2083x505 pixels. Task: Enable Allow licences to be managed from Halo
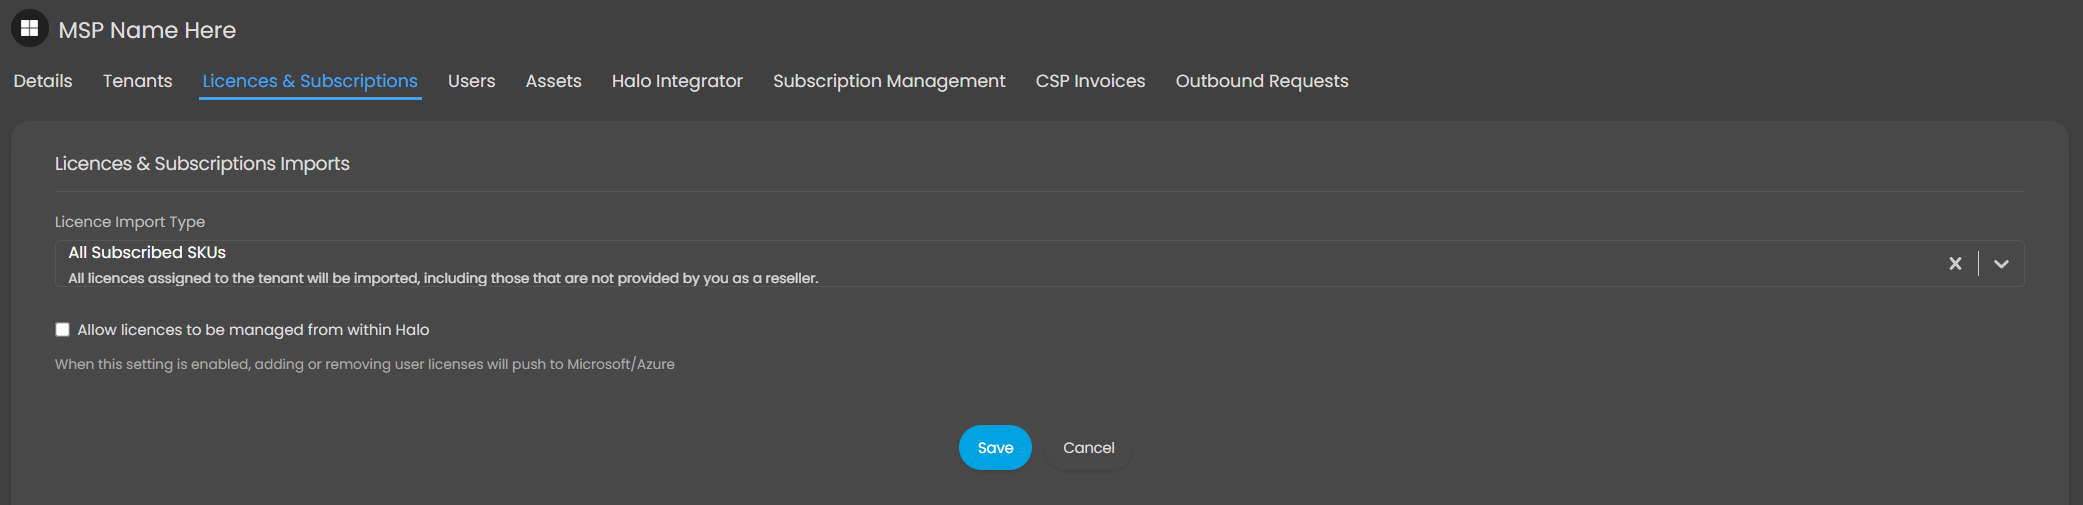(62, 330)
